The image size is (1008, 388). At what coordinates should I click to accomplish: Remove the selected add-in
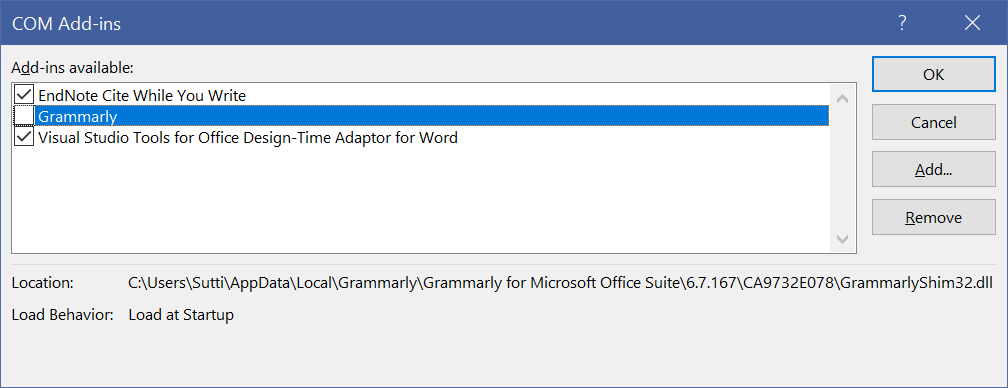click(933, 217)
